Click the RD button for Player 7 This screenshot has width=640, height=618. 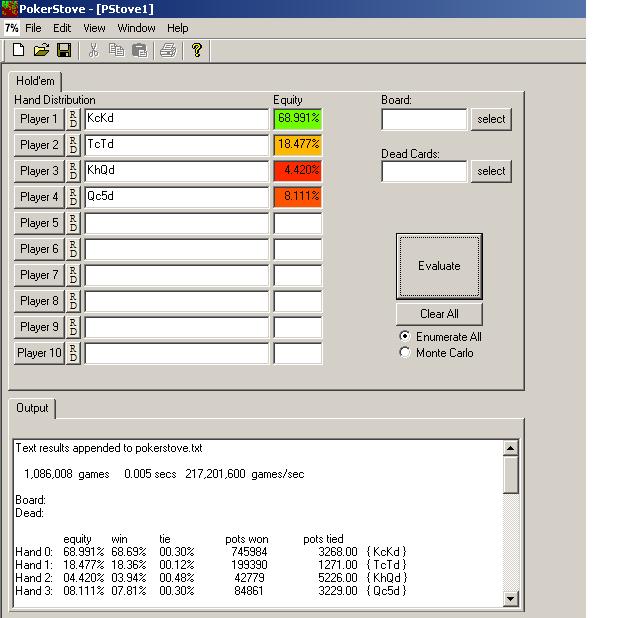(x=73, y=275)
